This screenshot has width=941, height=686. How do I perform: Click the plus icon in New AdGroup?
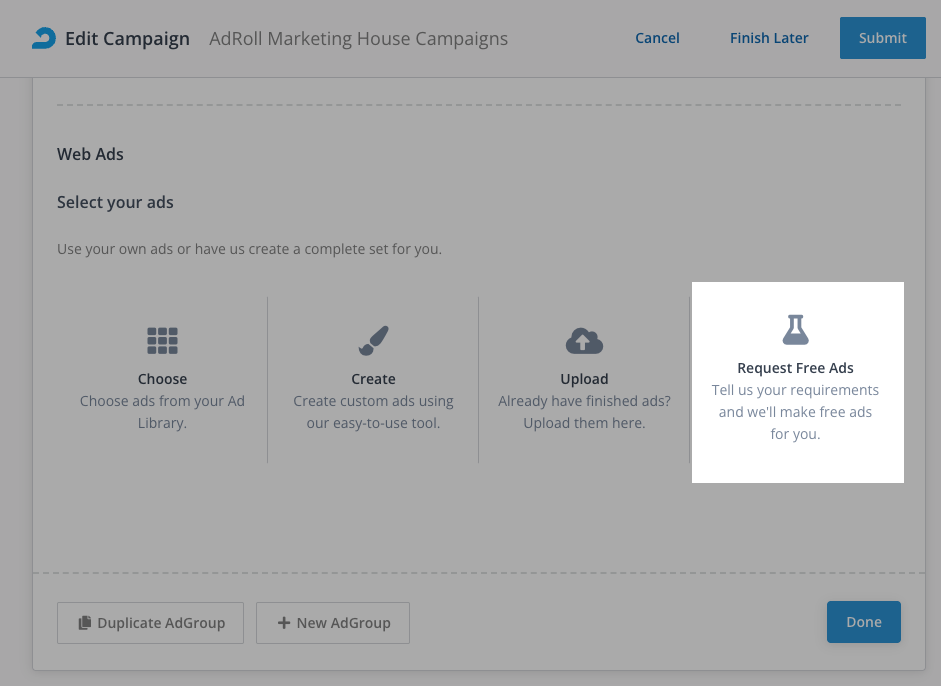(x=284, y=623)
